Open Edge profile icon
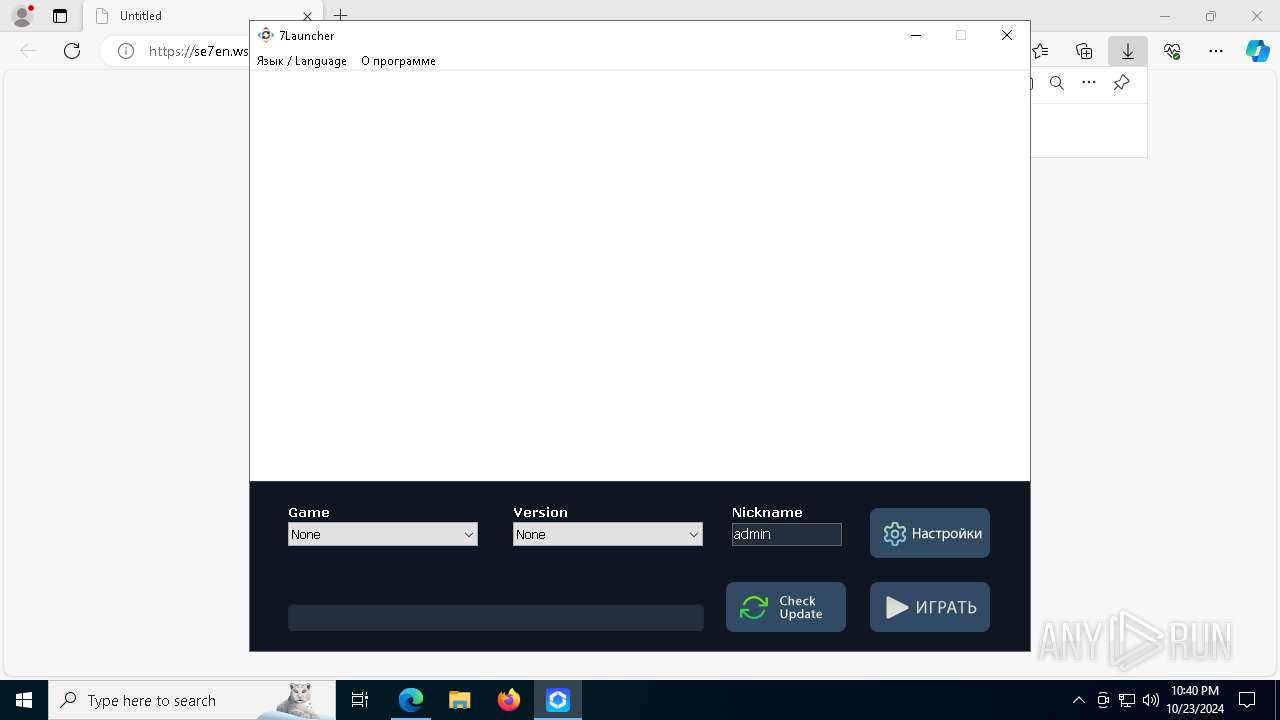 tap(22, 16)
